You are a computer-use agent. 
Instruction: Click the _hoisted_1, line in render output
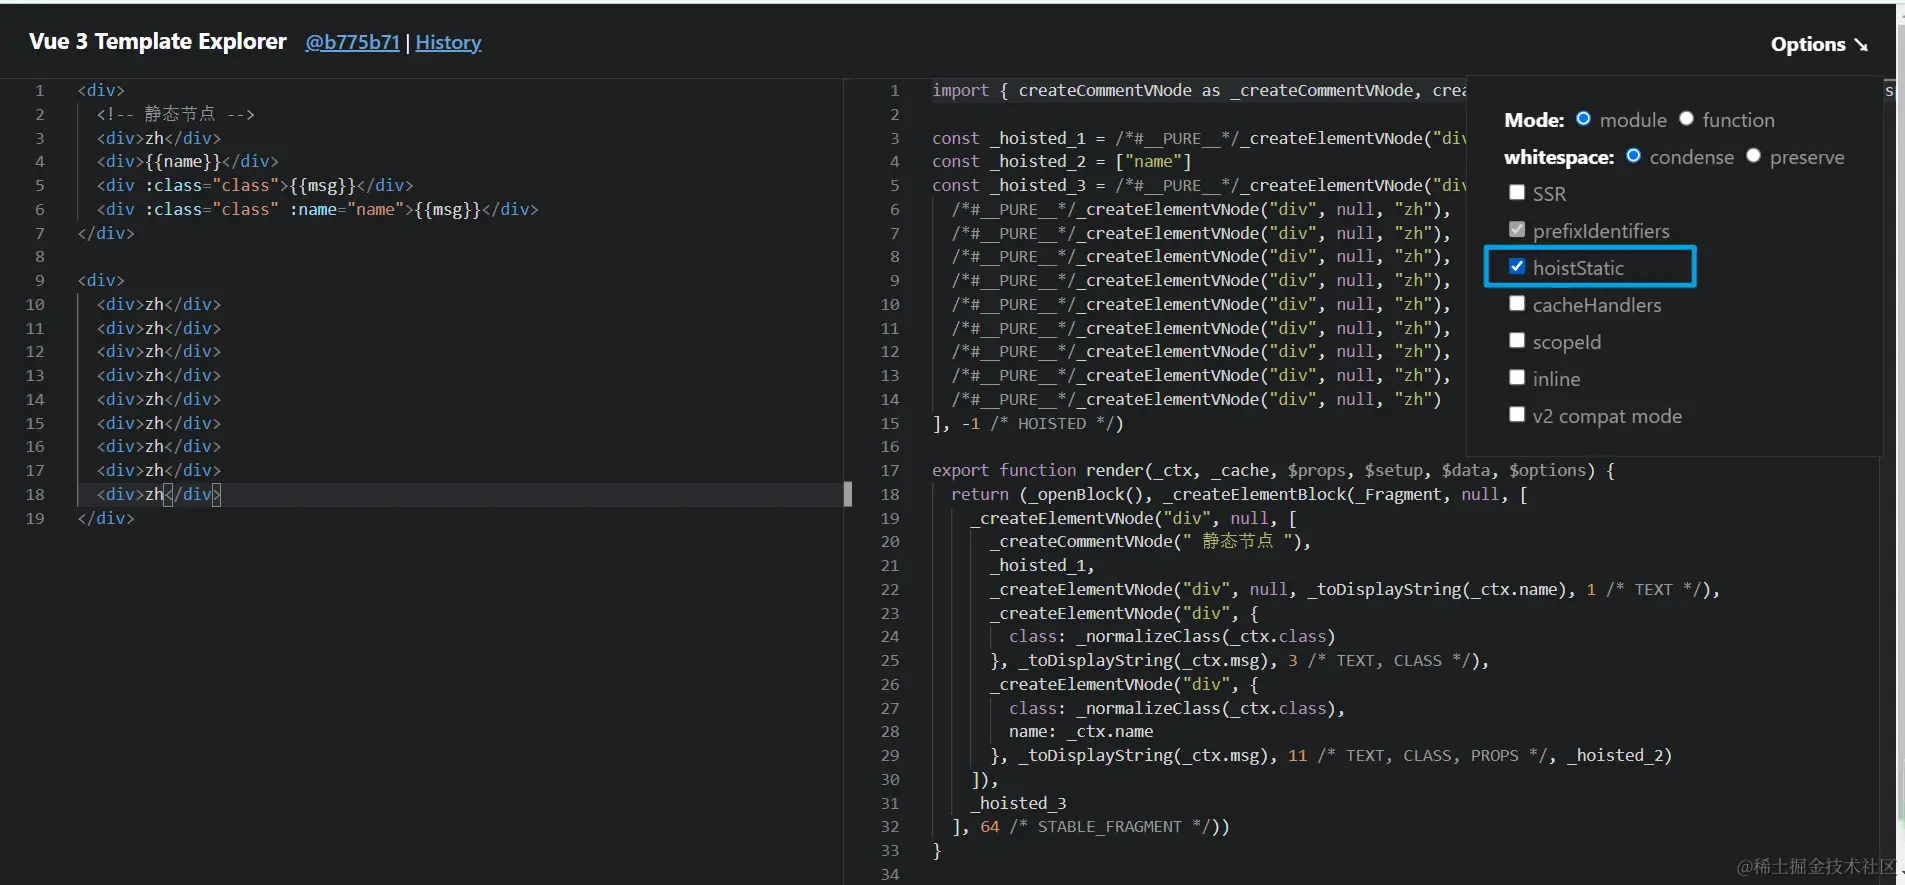(1042, 565)
